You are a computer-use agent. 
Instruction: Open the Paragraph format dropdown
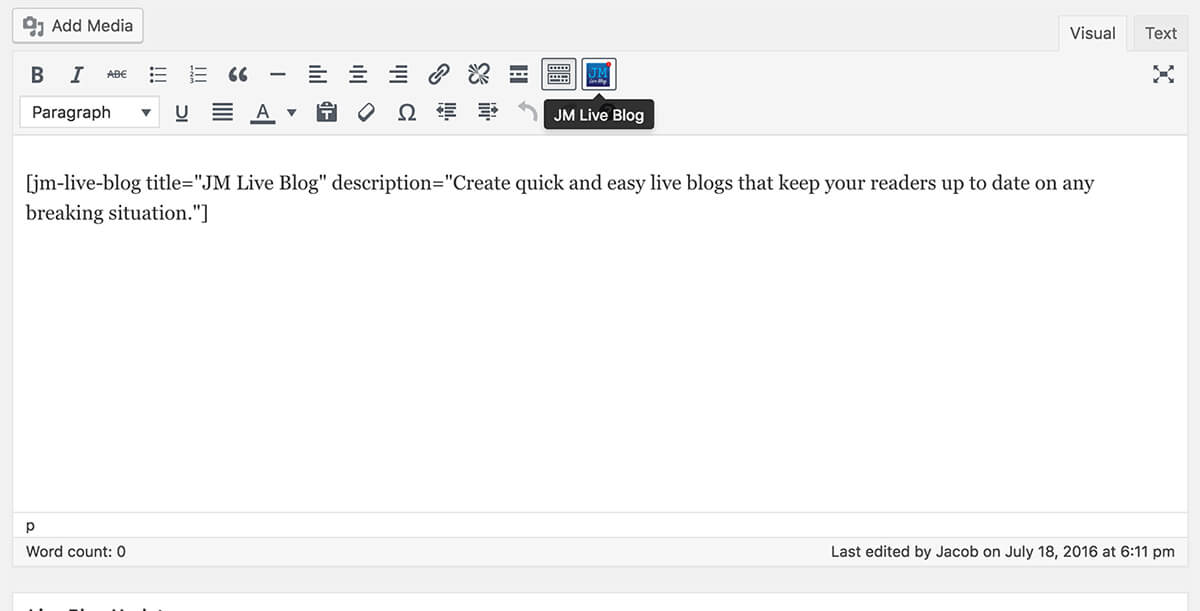click(x=90, y=113)
